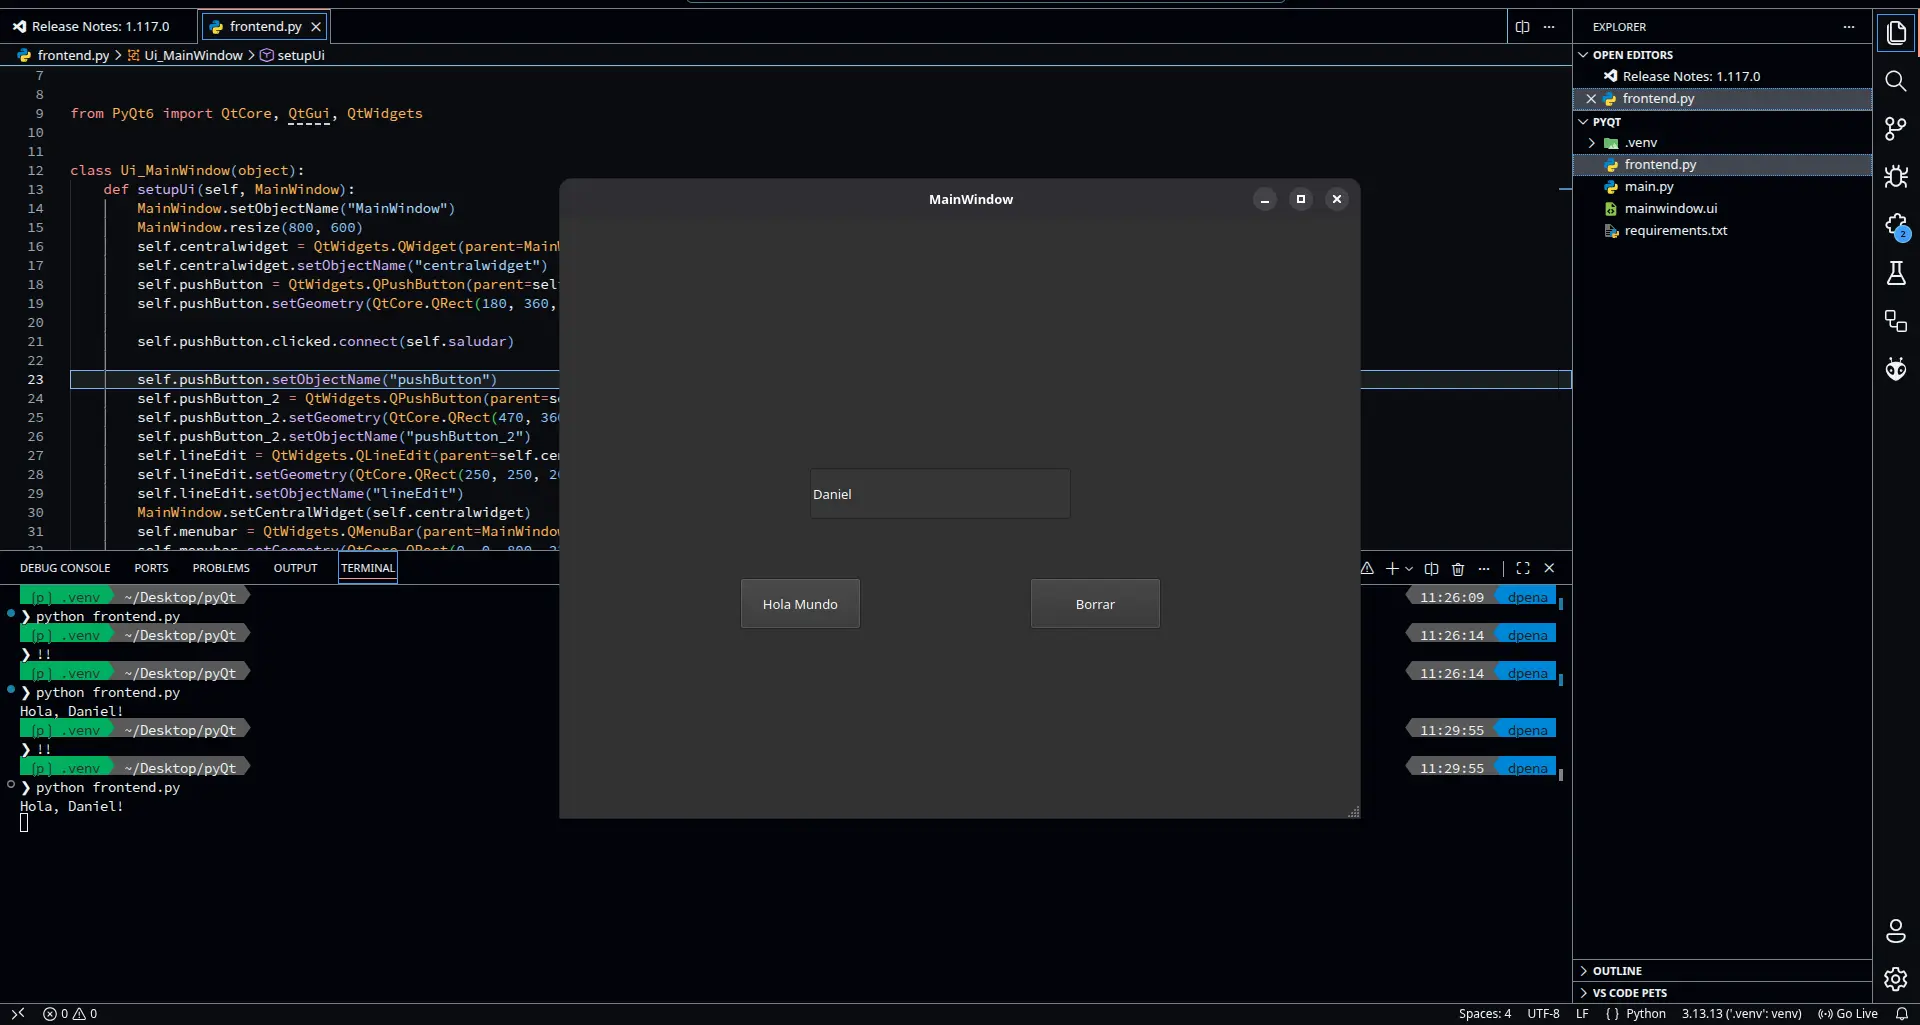Screen dimensions: 1920x1025
Task: Open requirements.txt file
Action: click(x=1722, y=231)
